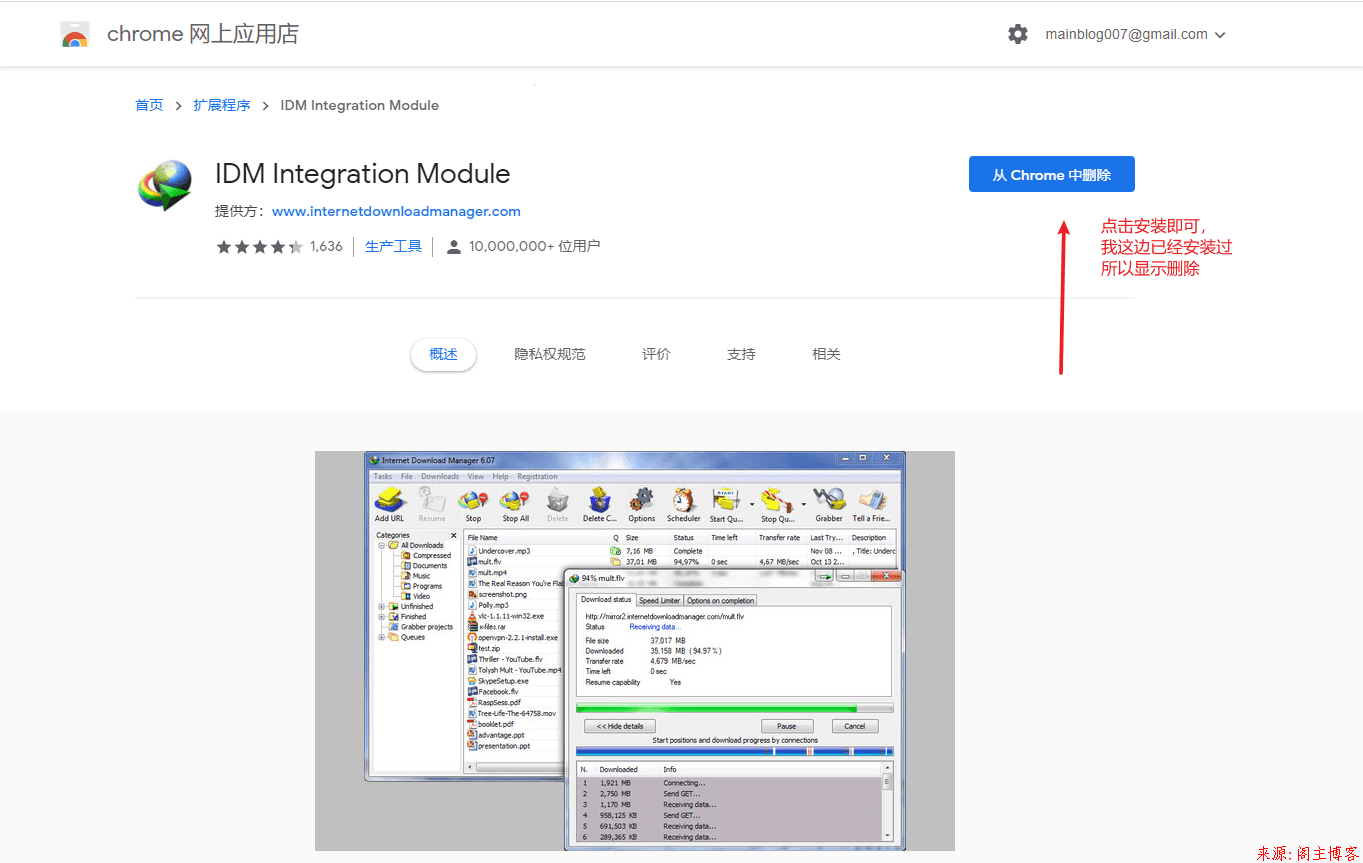The width and height of the screenshot is (1363, 863).
Task: Expand the Unfinished tree node
Action: [x=381, y=606]
